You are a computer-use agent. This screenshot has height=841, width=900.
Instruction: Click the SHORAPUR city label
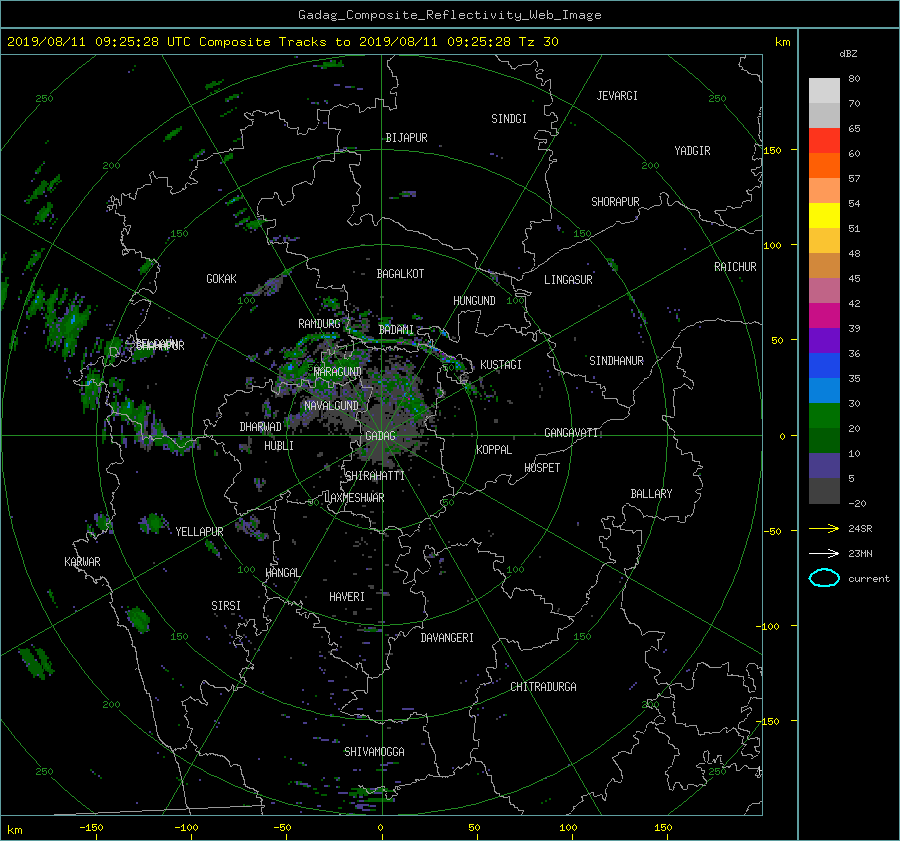(615, 202)
